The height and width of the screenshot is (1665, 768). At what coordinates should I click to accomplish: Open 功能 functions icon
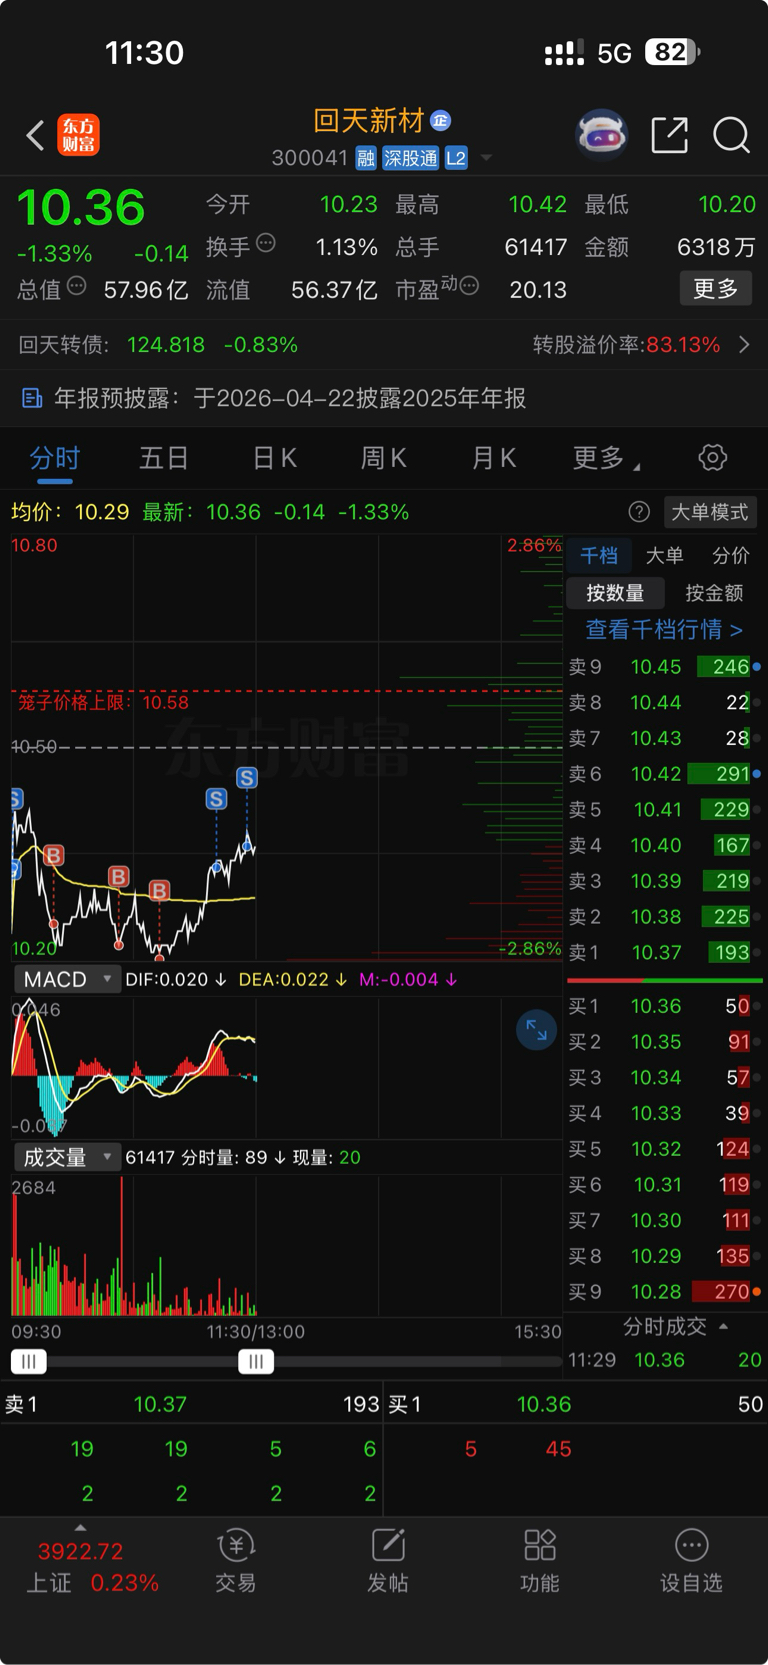540,1561
